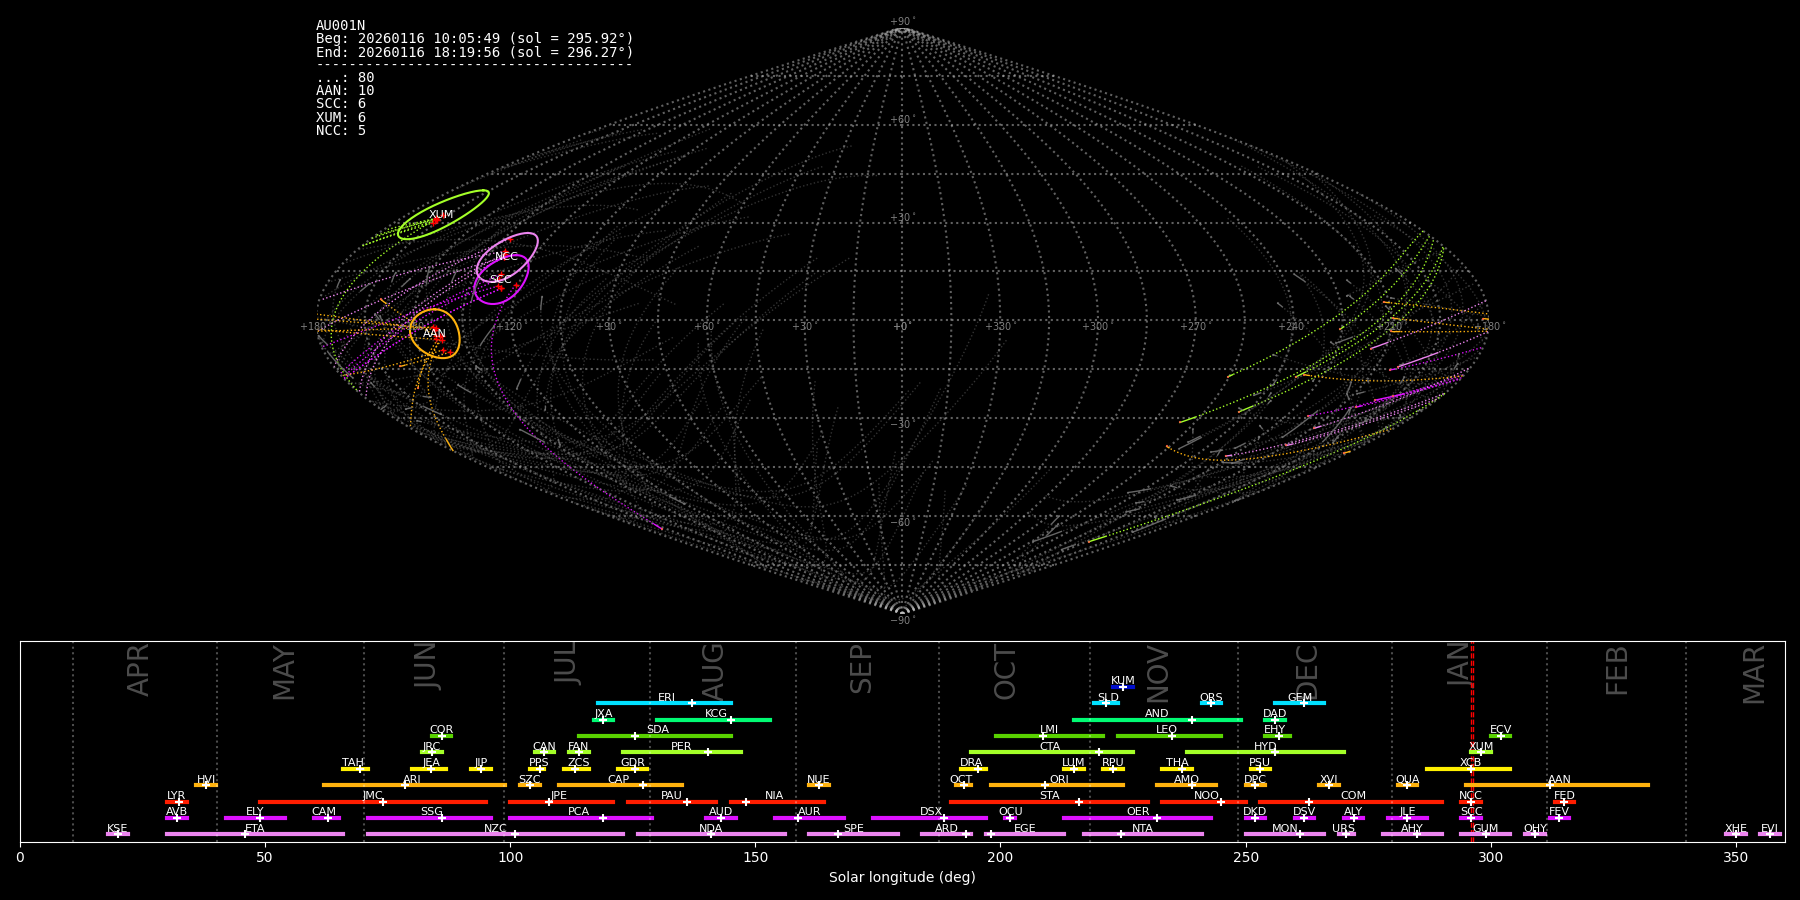Click the 'AAN: 10' count line
Image resolution: width=1800 pixels, height=900 pixels.
point(345,91)
